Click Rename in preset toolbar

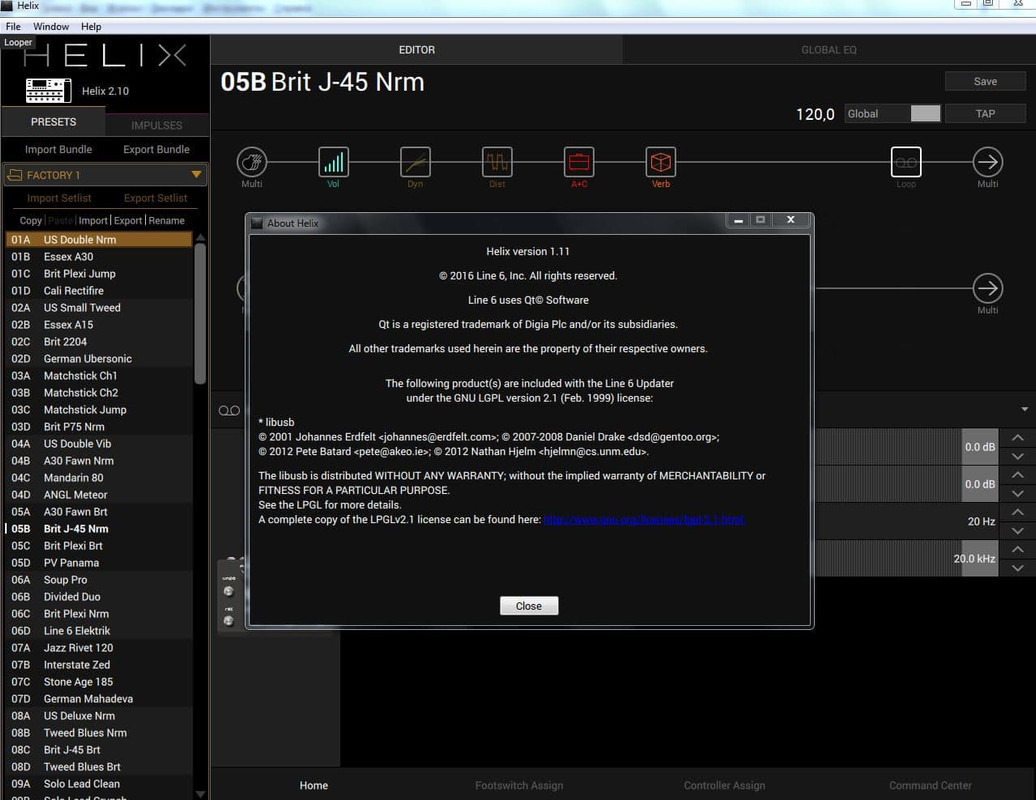click(x=166, y=221)
